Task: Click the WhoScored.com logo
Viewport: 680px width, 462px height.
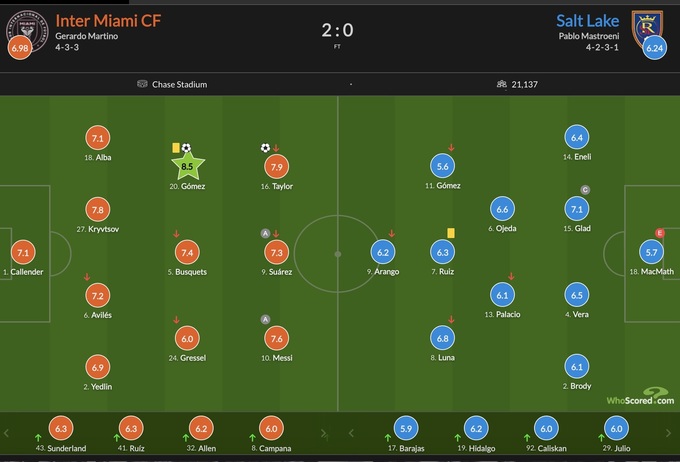Action: point(639,397)
